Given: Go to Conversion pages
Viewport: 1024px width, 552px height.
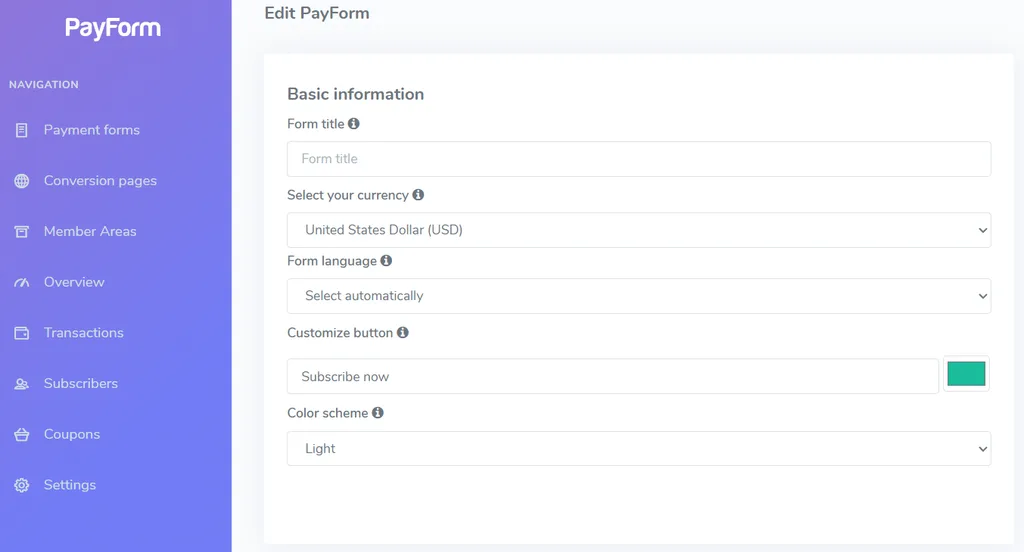Looking at the screenshot, I should 100,181.
